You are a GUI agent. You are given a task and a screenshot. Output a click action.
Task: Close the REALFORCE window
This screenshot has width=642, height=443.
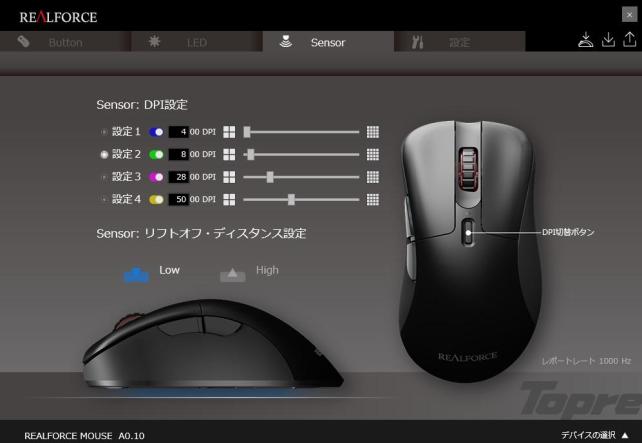[629, 15]
